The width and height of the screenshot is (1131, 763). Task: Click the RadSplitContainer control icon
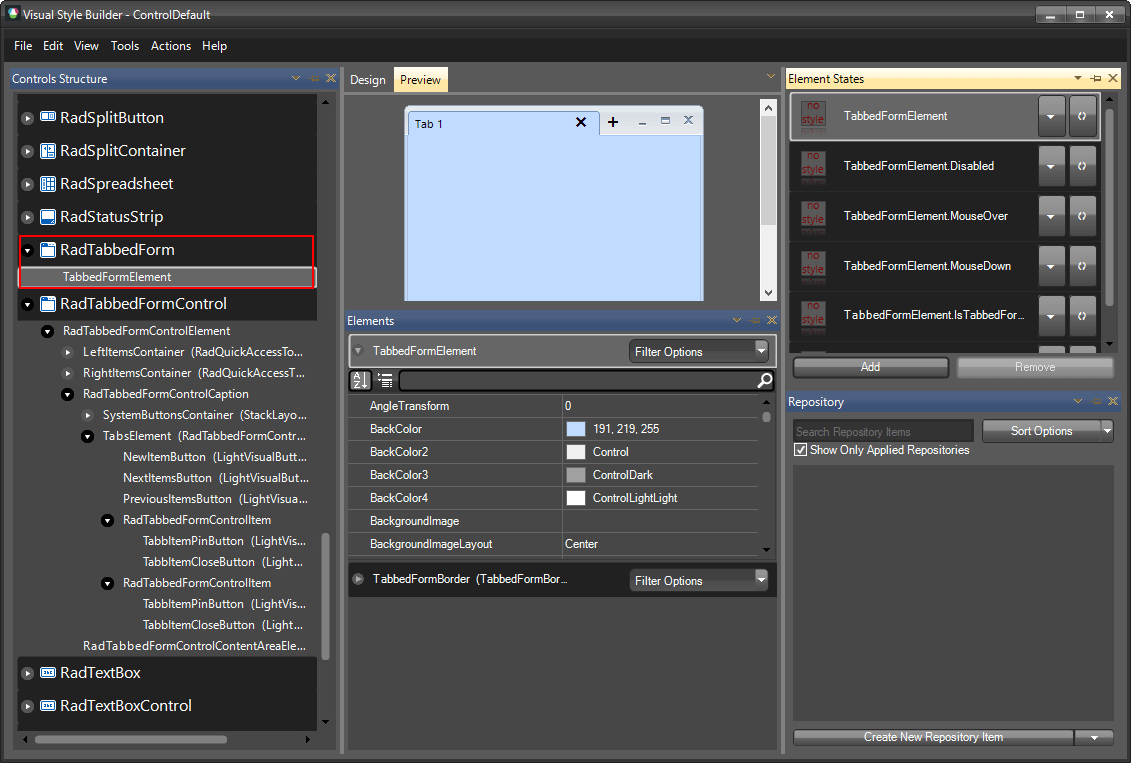click(x=48, y=151)
